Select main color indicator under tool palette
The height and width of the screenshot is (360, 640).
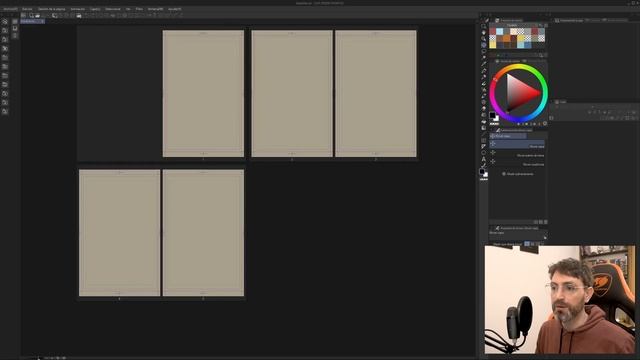pos(482,171)
